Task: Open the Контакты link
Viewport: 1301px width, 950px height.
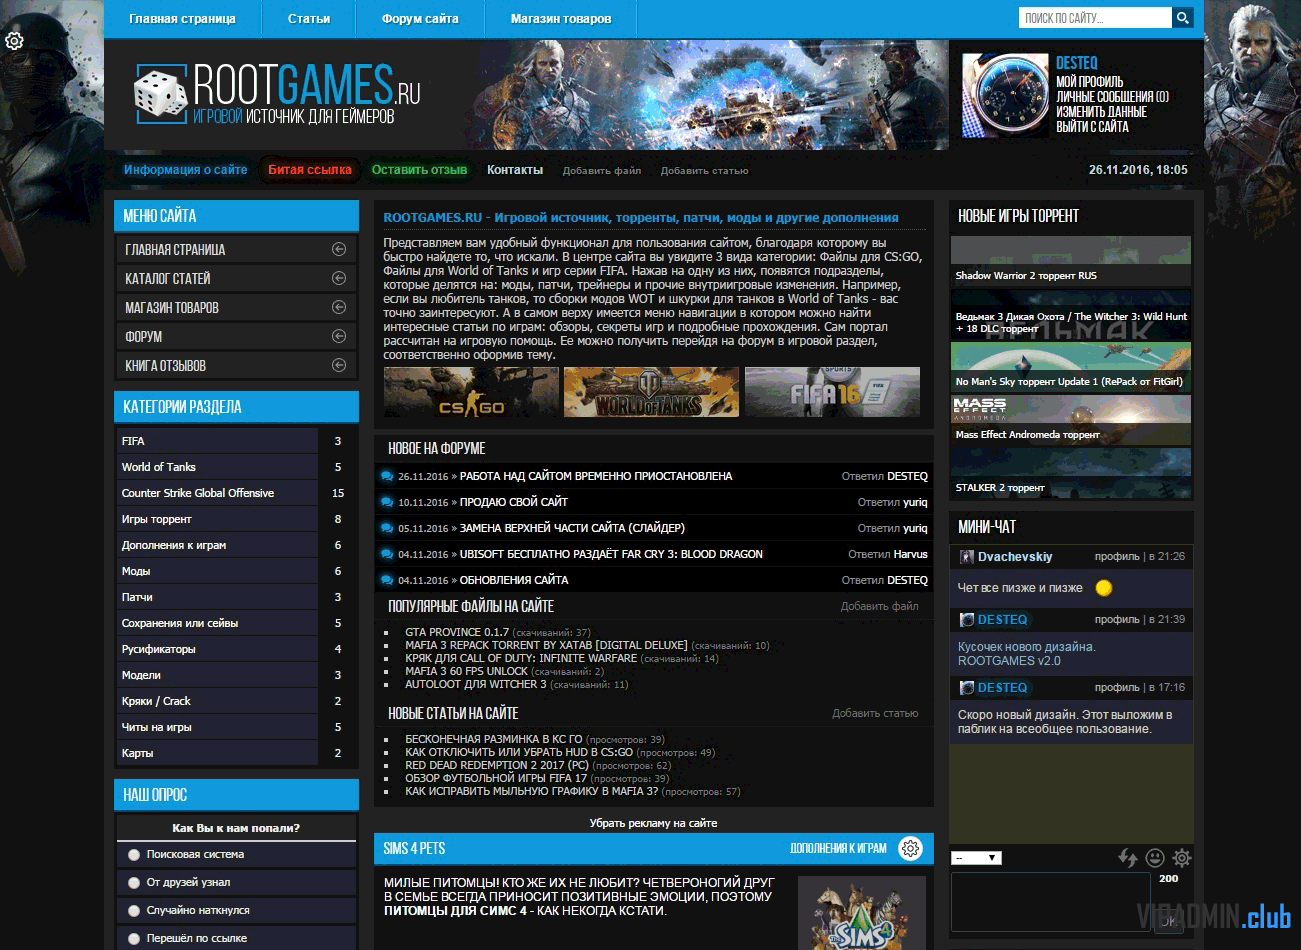Action: click(x=515, y=170)
